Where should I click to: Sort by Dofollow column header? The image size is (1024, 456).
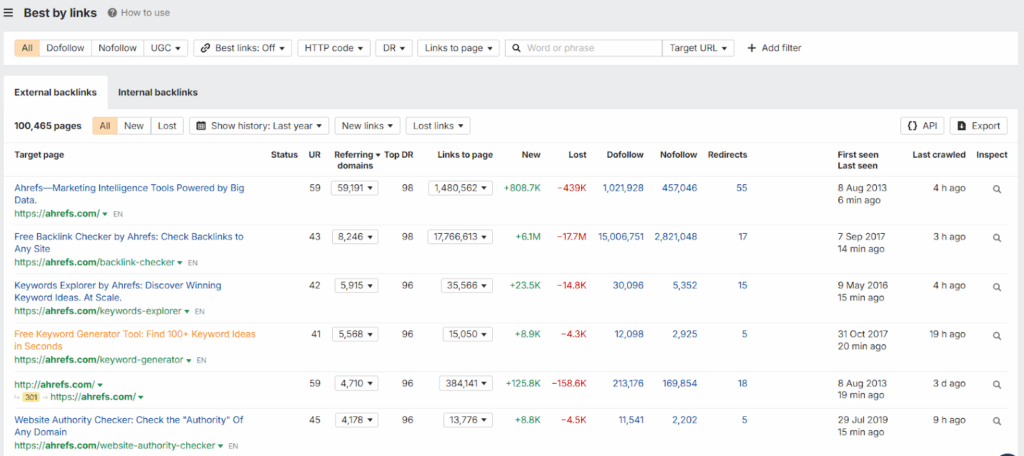[625, 155]
